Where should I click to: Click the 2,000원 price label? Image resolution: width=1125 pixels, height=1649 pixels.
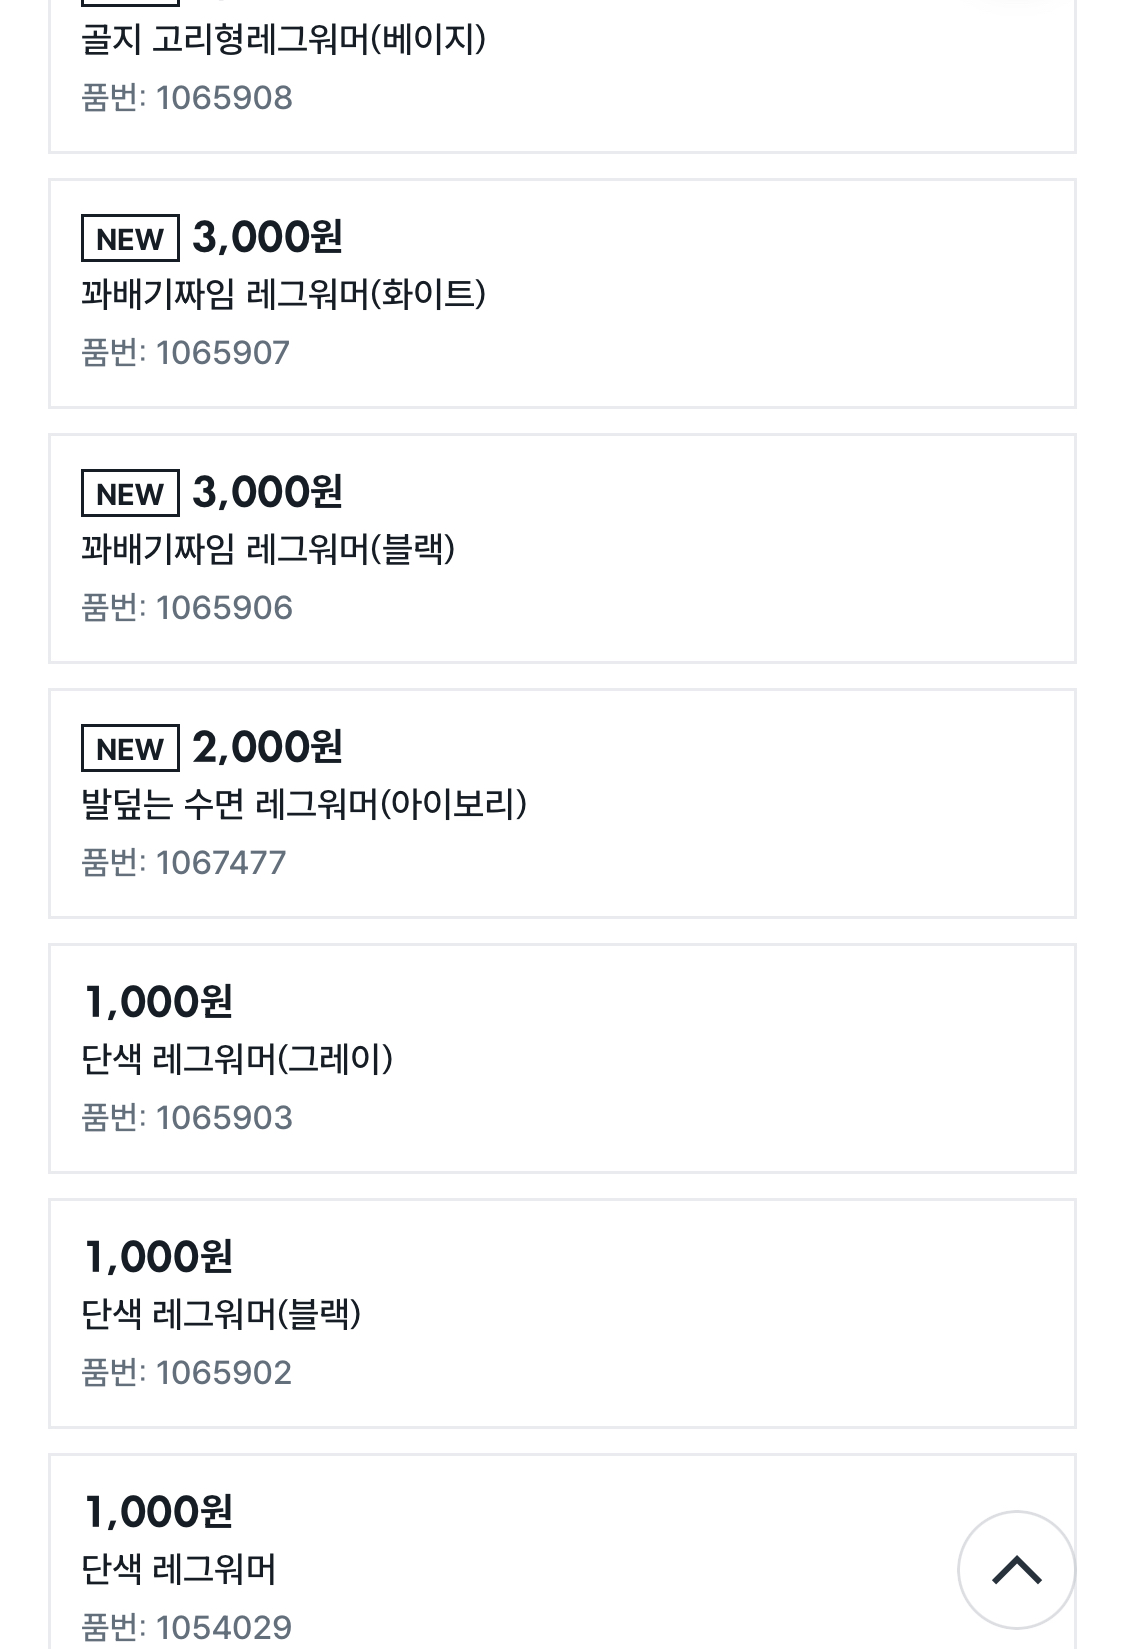(x=267, y=747)
